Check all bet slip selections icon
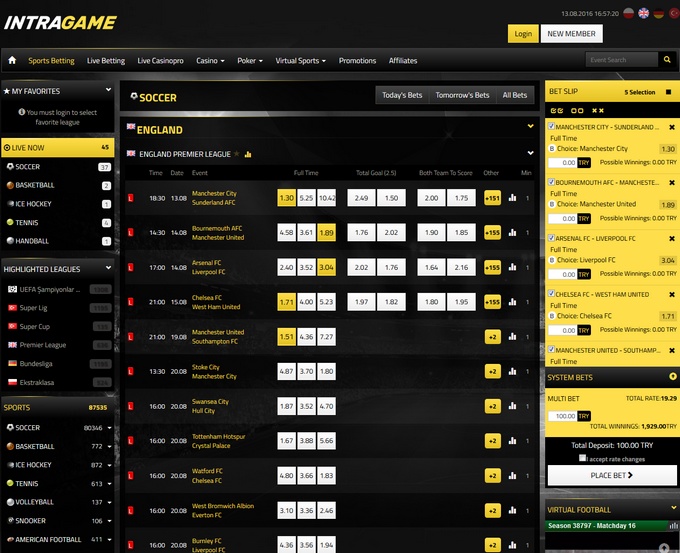This screenshot has width=680, height=553. coord(557,111)
